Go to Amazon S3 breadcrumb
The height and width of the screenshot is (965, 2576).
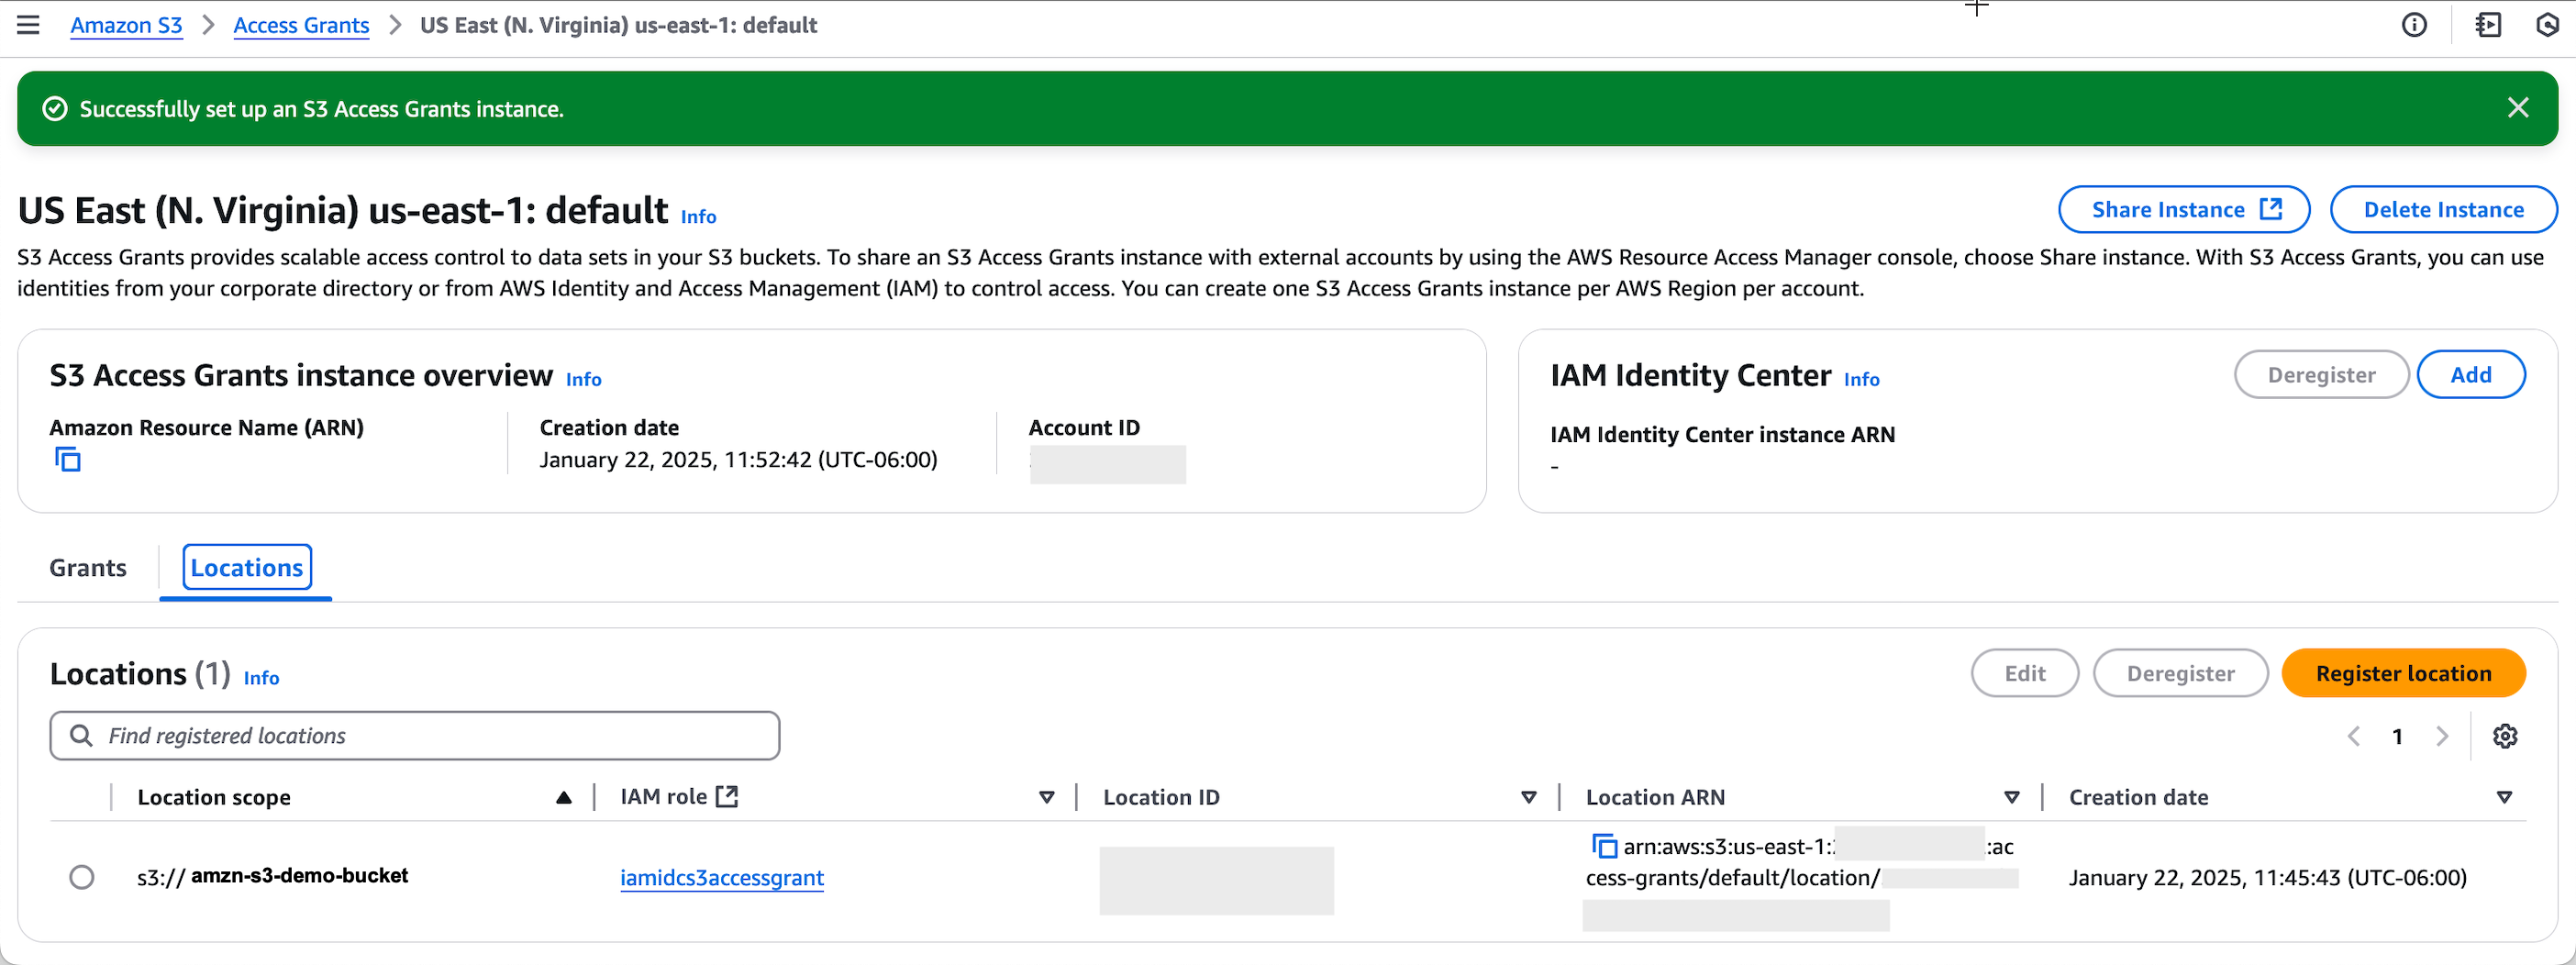coord(126,25)
